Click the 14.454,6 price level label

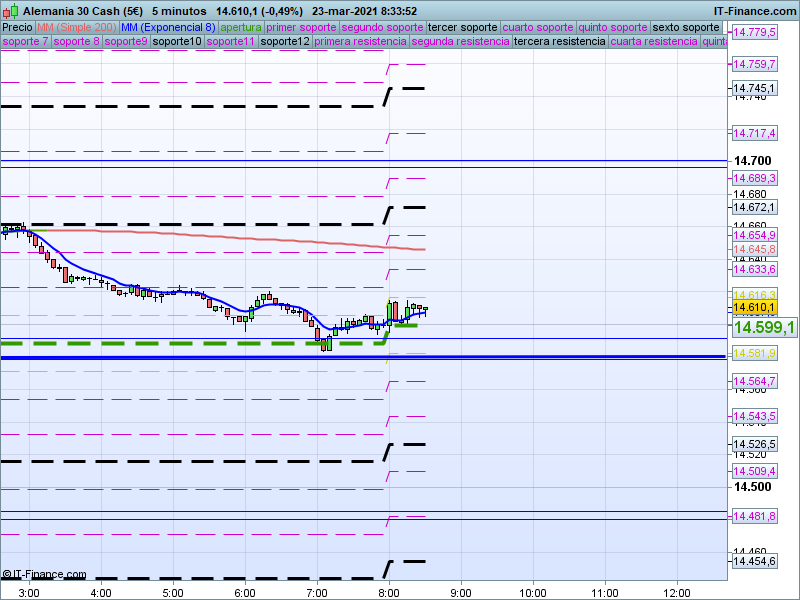(x=754, y=562)
